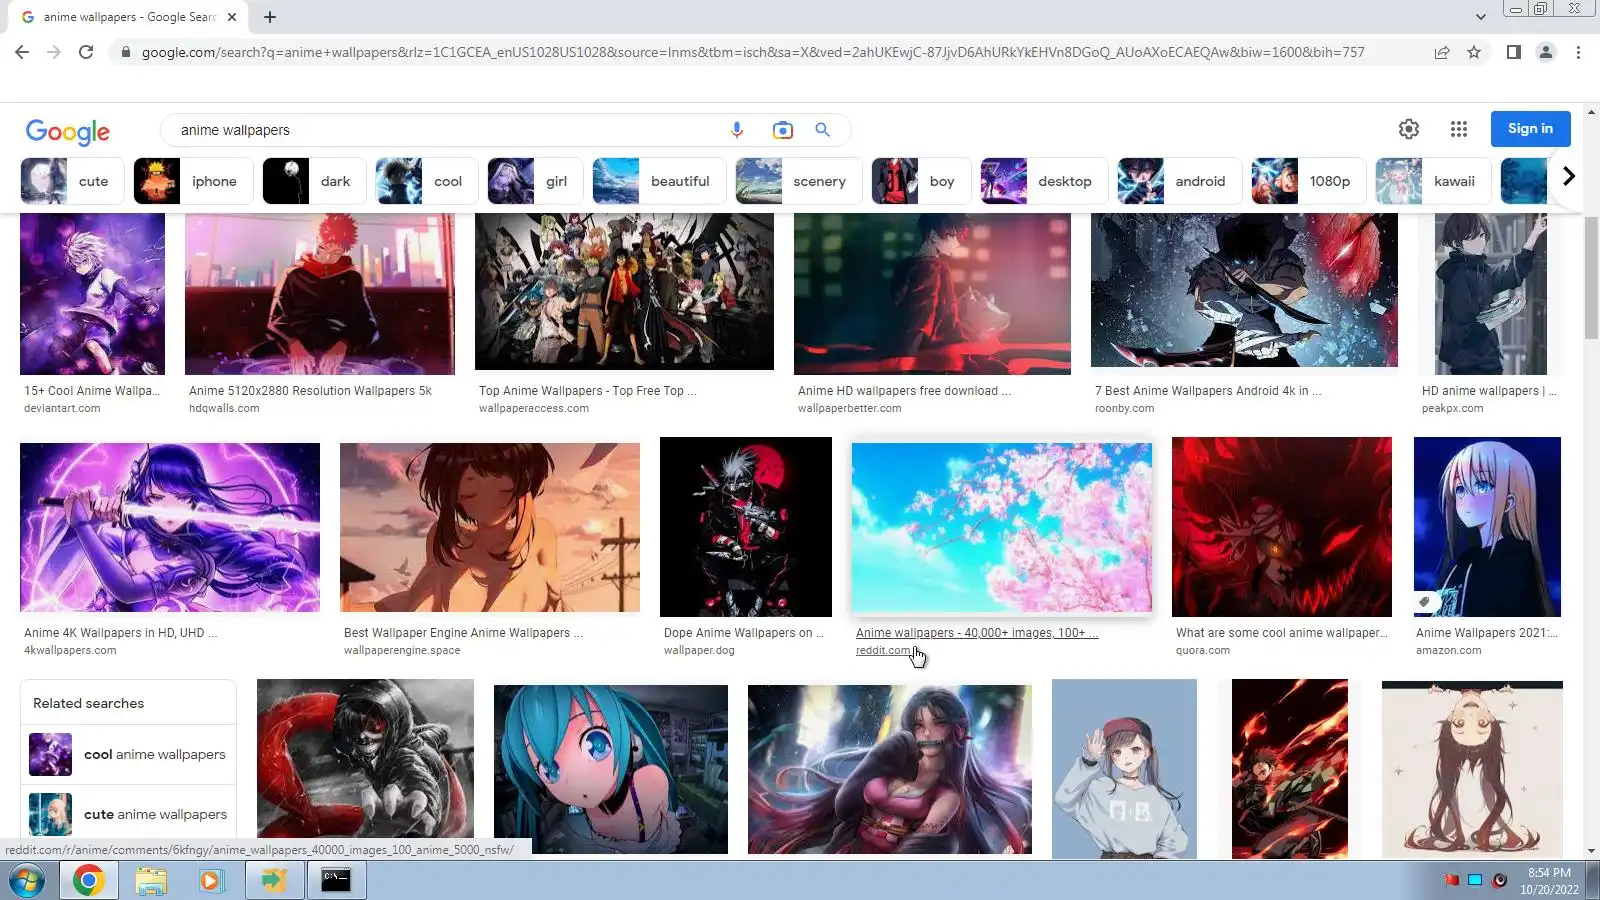The image size is (1600, 900).
Task: Click the Sign in button
Action: click(1531, 129)
